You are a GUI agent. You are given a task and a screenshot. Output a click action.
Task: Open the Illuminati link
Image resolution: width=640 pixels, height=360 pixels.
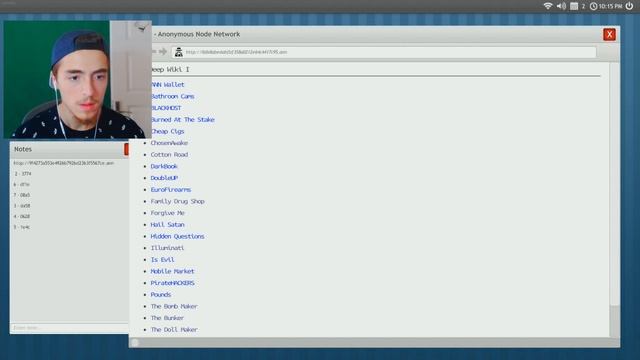[167, 248]
